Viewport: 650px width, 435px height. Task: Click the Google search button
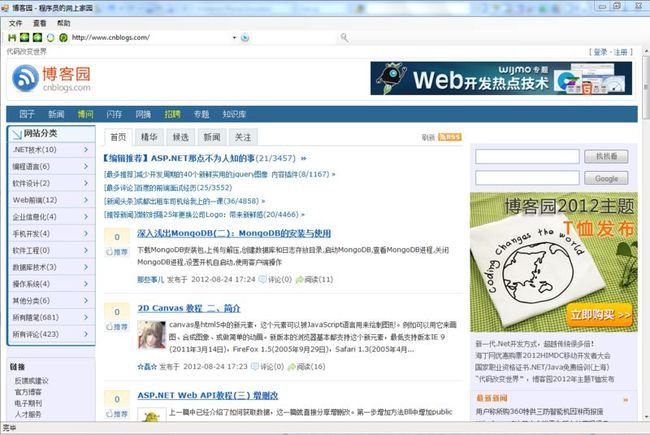606,178
